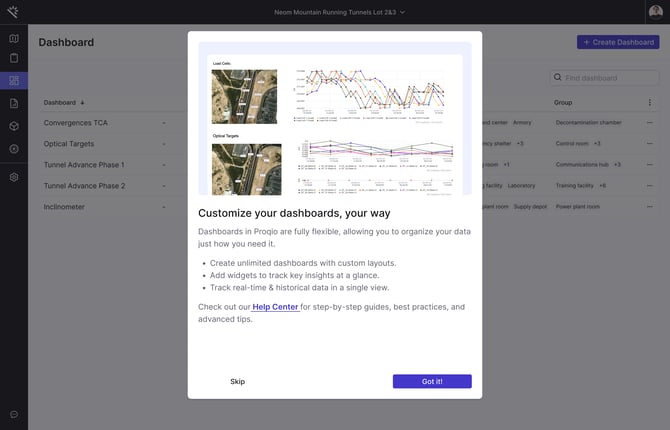Open the Neom Mountain project dropdown
The image size is (670, 430).
(x=339, y=12)
